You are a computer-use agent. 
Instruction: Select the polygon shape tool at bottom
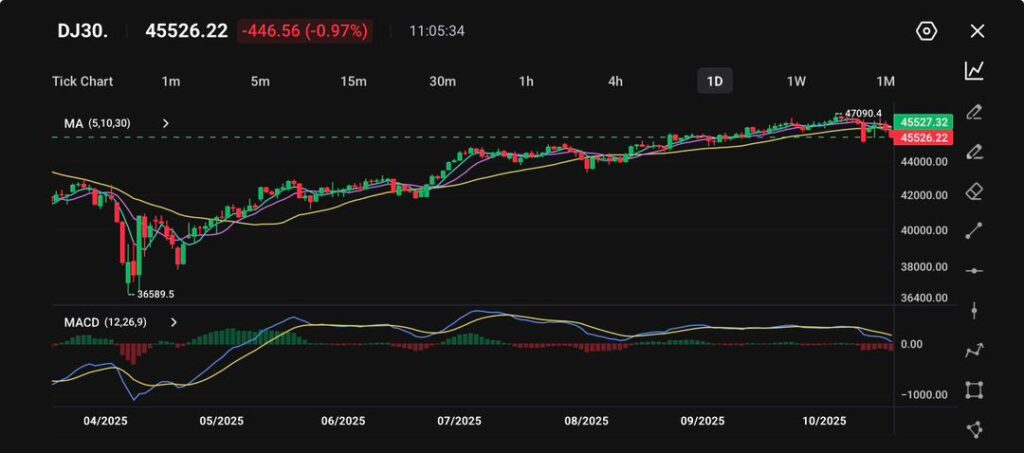(x=974, y=429)
